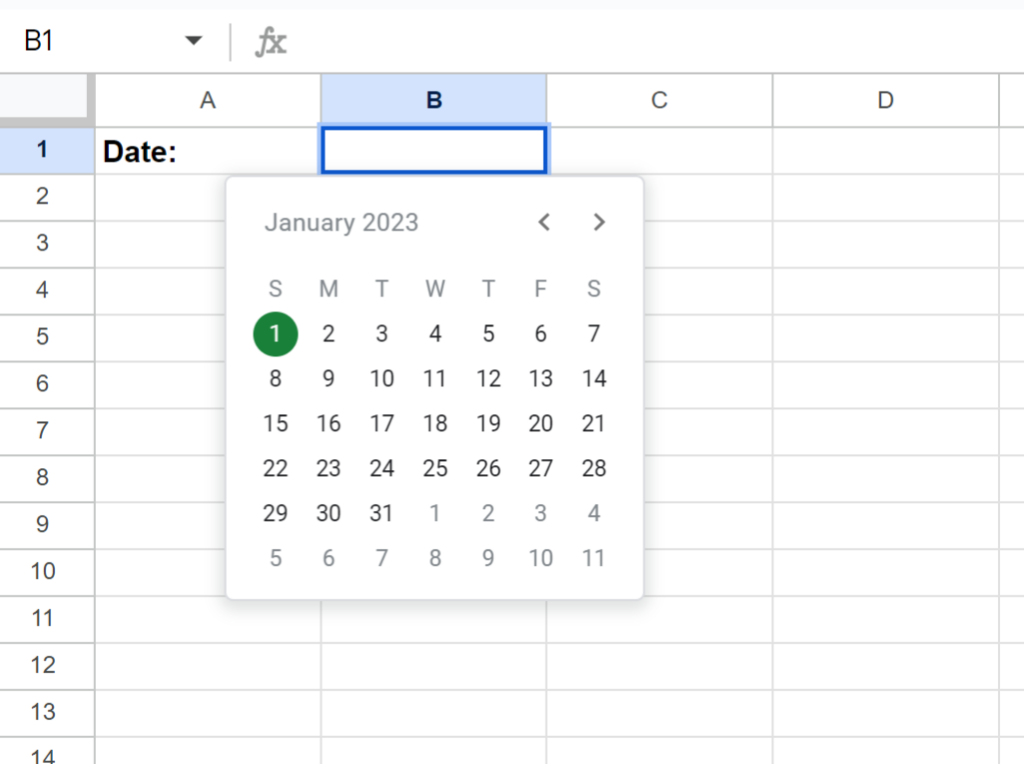Select column A header
This screenshot has height=764, width=1024.
(208, 100)
